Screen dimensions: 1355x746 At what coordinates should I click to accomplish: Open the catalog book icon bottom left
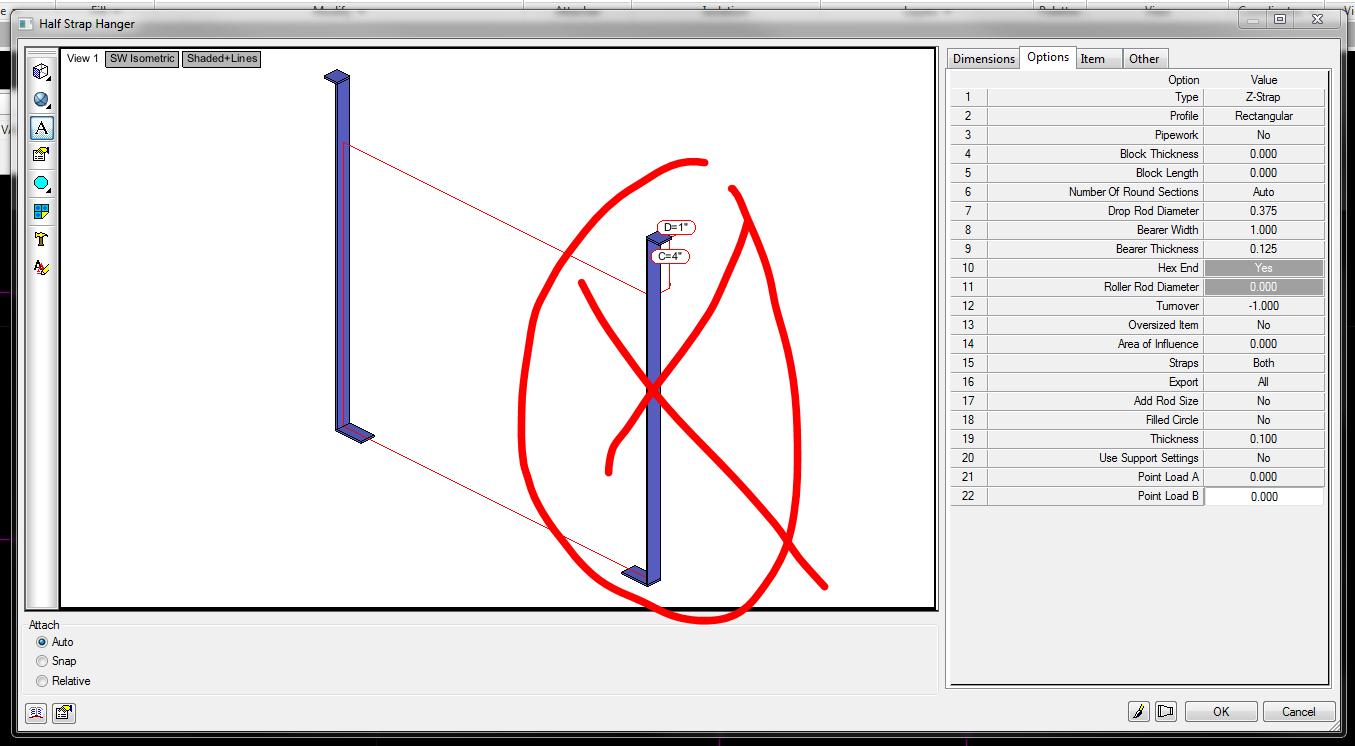(35, 713)
